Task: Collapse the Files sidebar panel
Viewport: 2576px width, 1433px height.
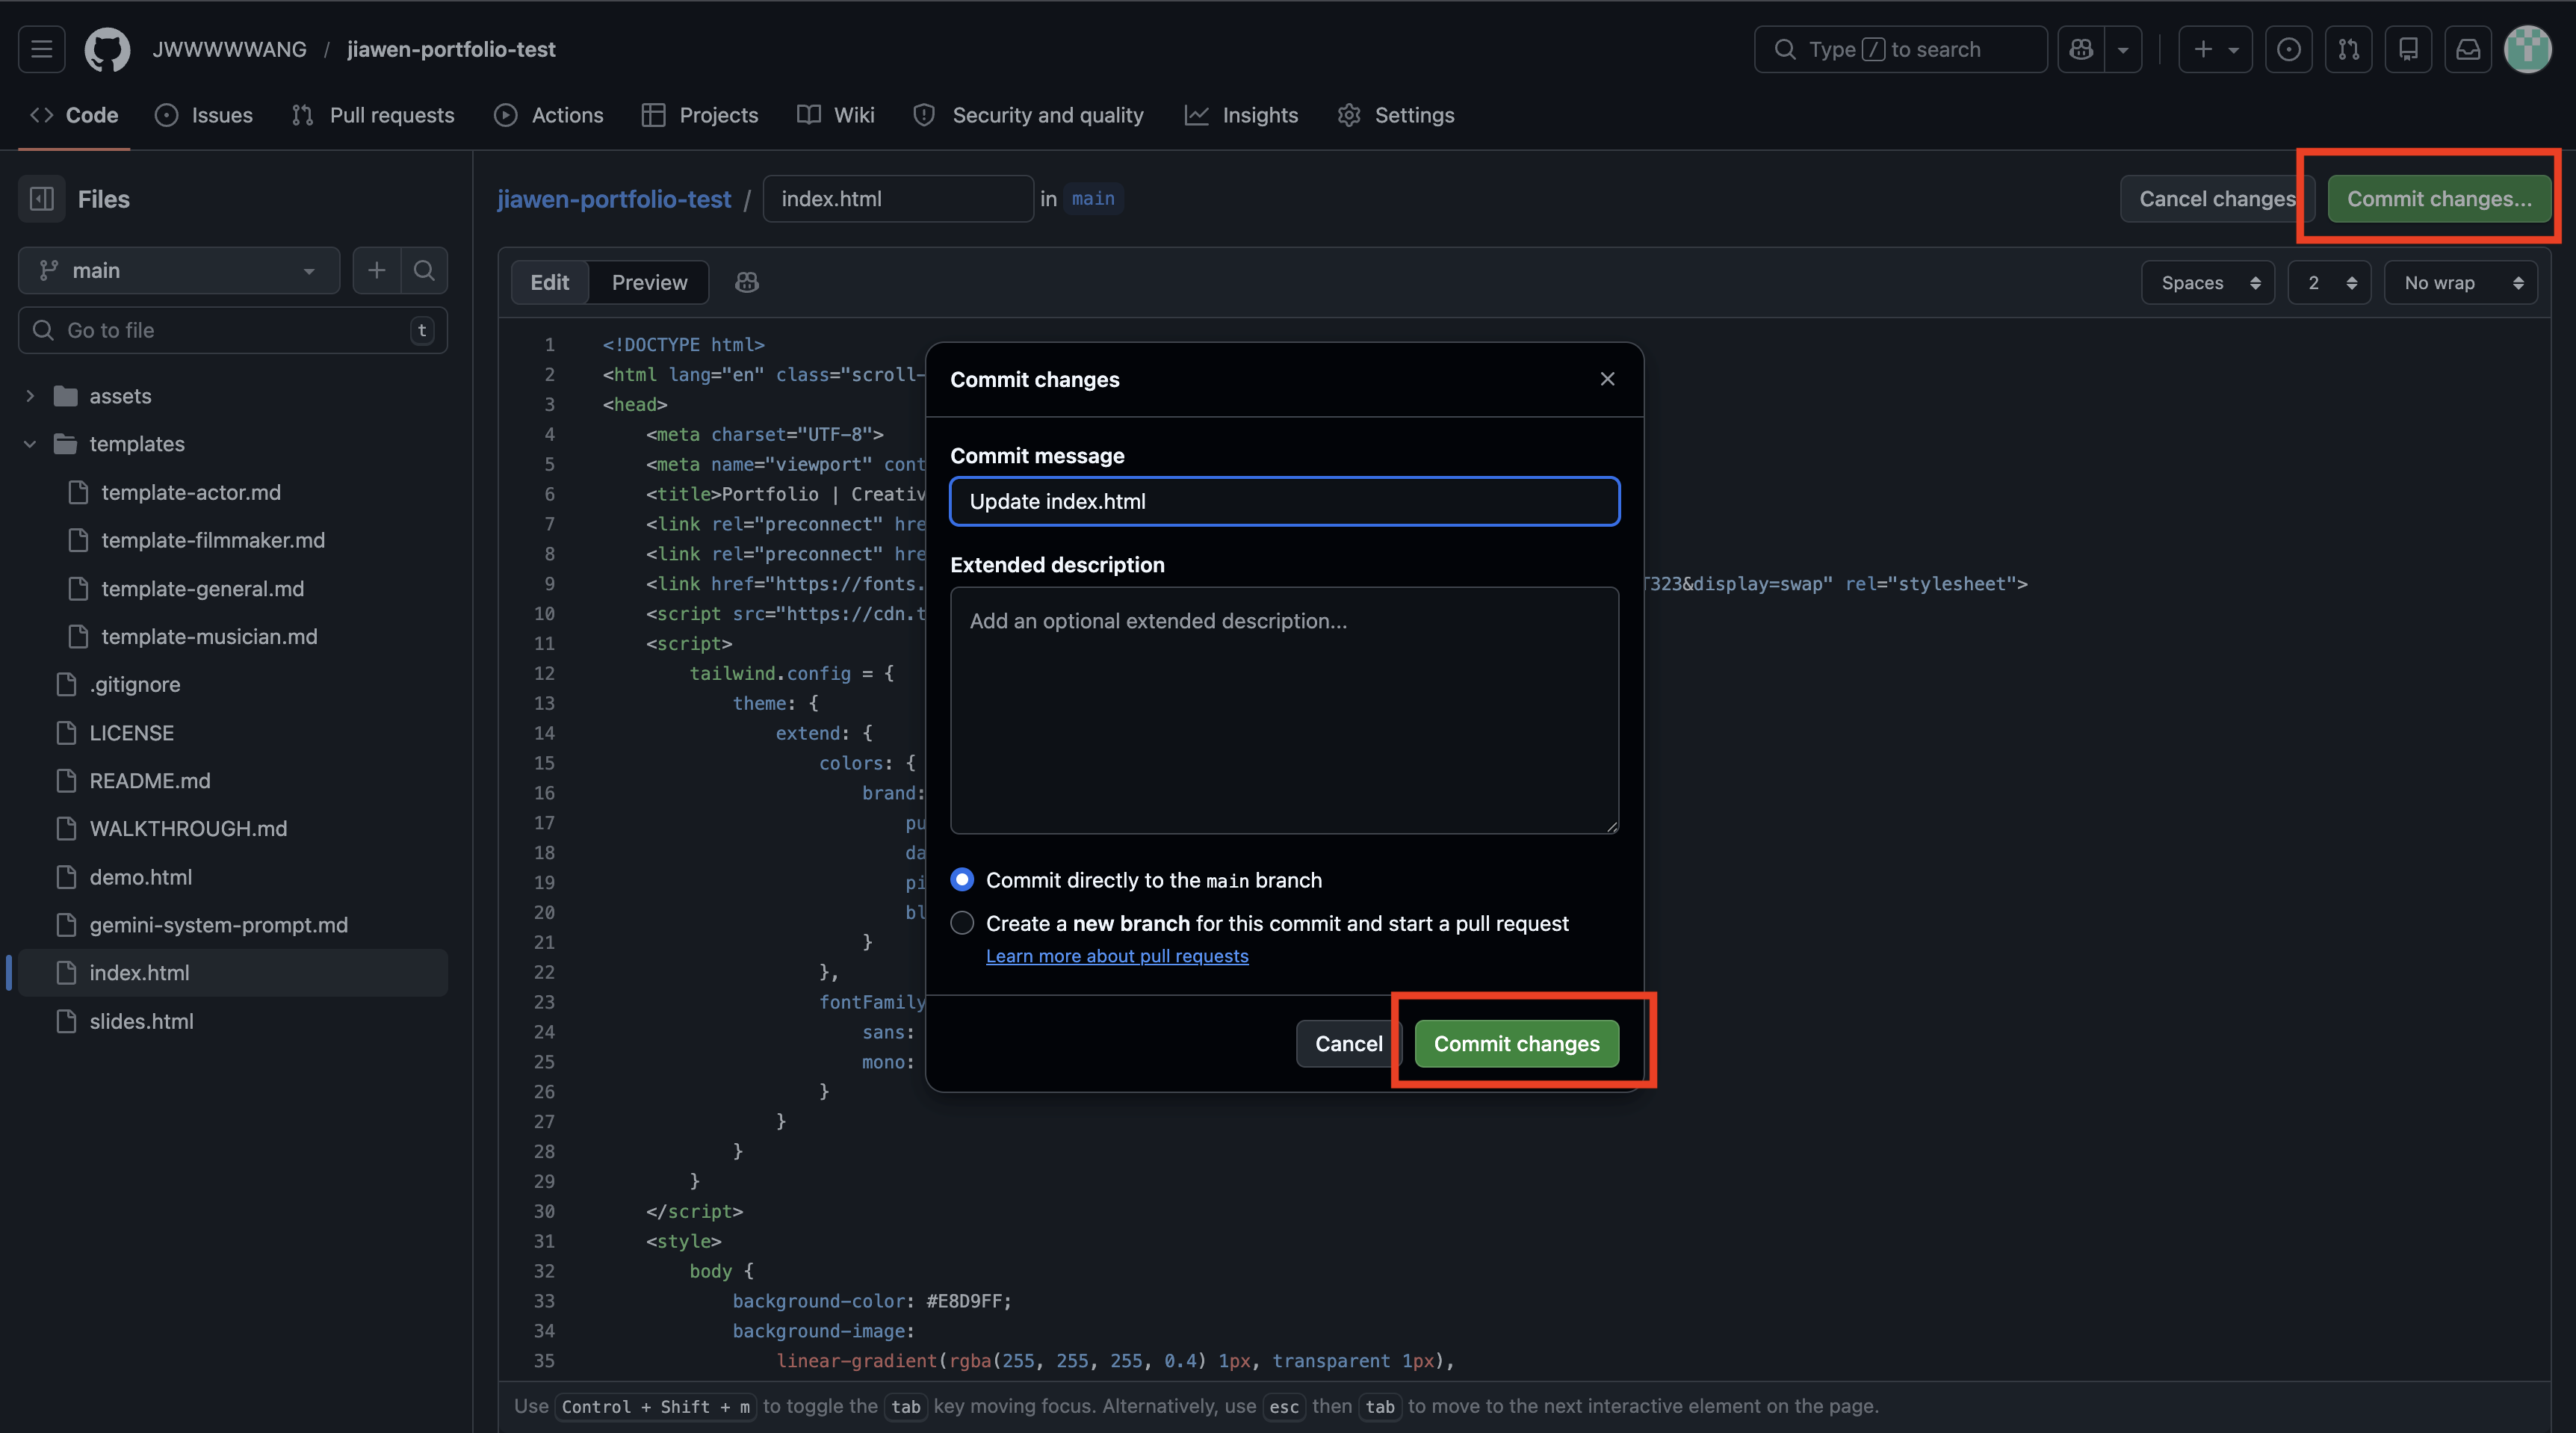Action: click(x=41, y=198)
